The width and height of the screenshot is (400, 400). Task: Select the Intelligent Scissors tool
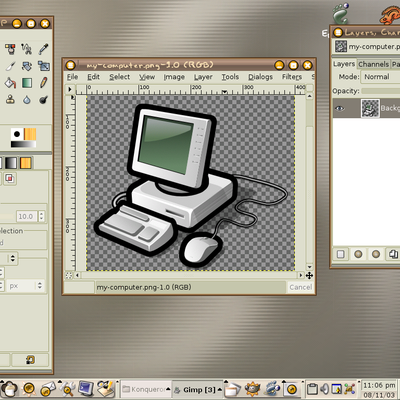coord(27,49)
